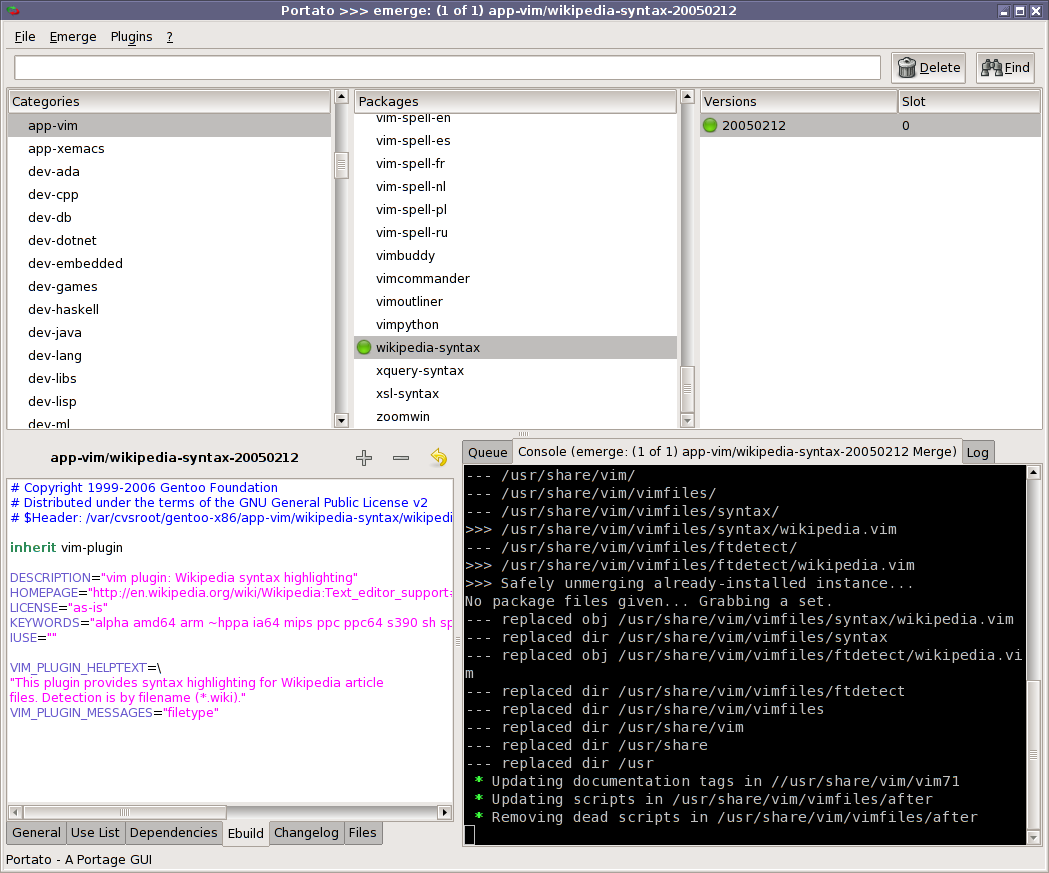
Task: Click down arrow of Packages scrollbar
Action: pyautogui.click(x=687, y=420)
